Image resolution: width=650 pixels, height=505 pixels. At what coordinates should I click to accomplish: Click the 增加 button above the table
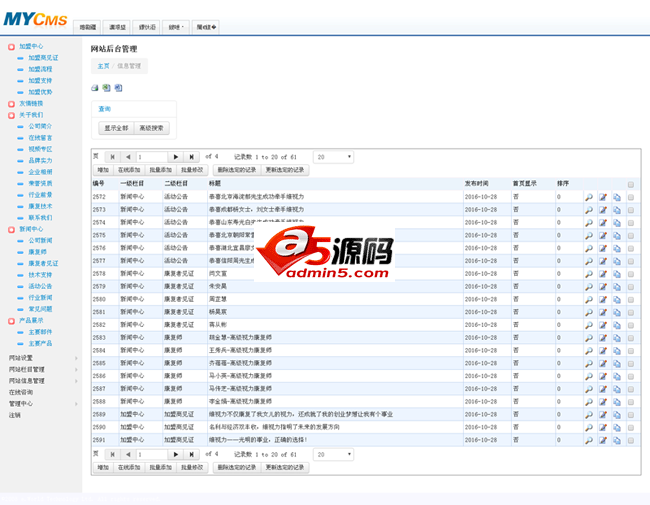click(x=103, y=170)
